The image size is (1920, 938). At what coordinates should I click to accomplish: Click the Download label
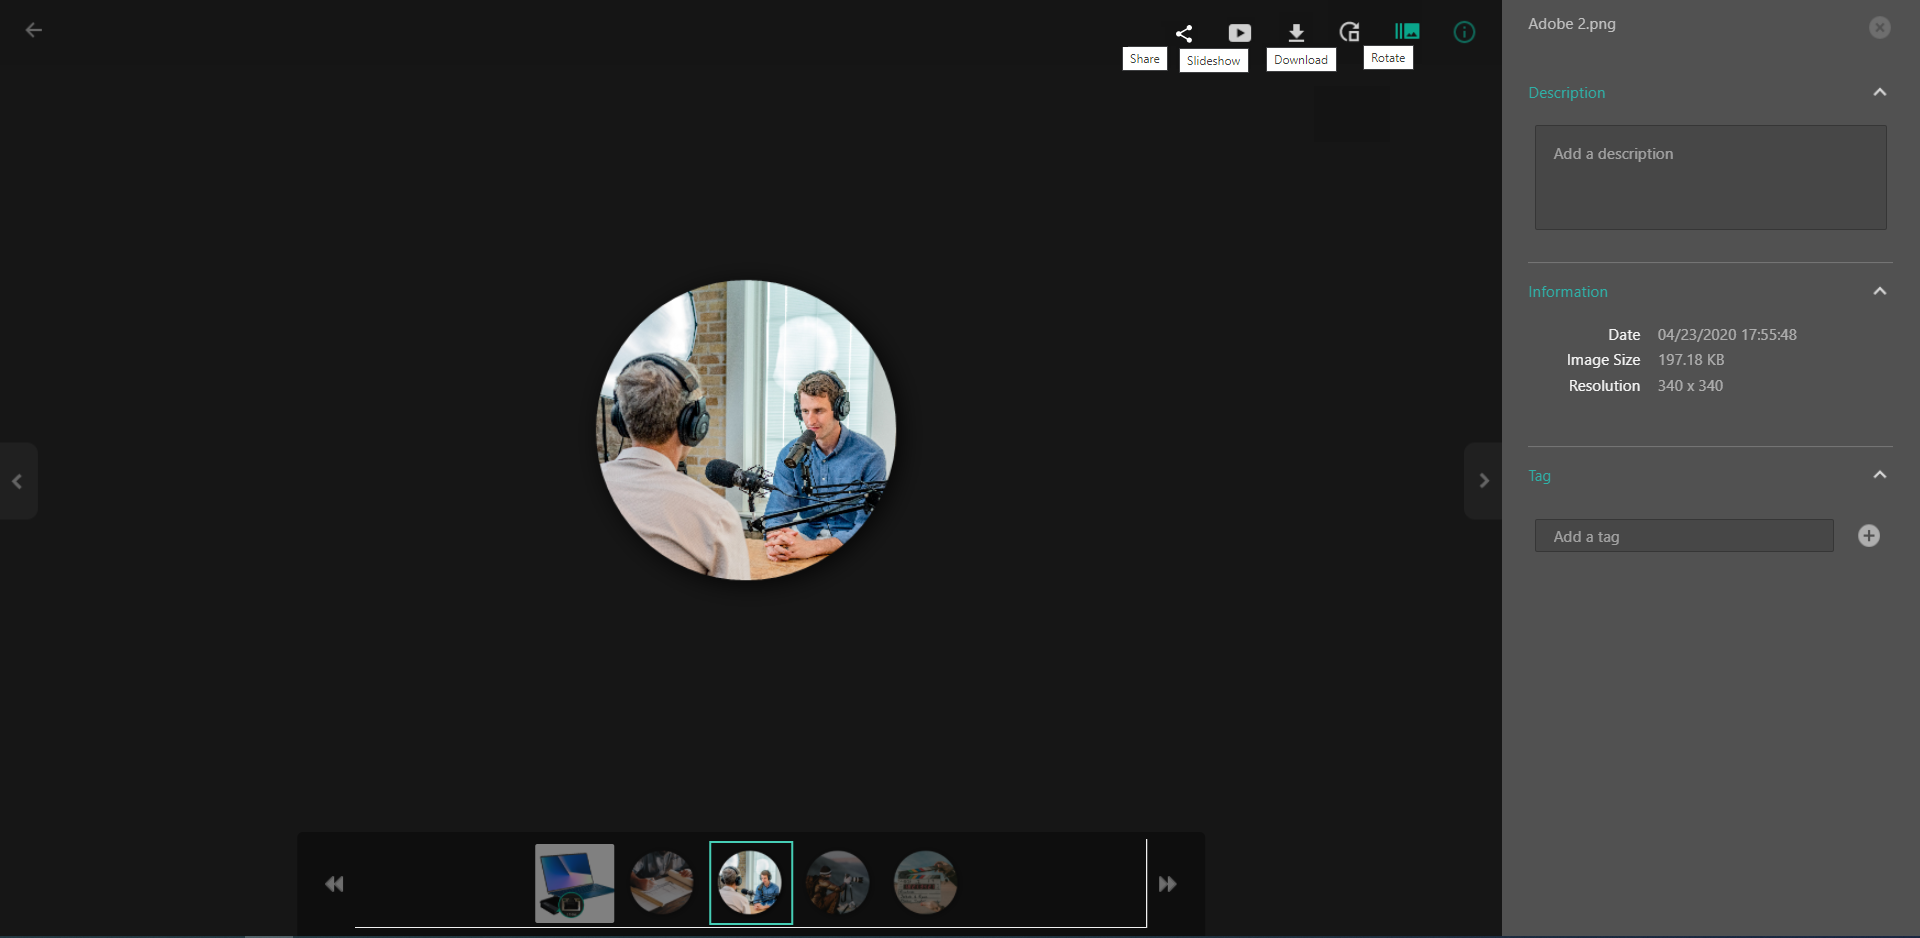click(x=1301, y=60)
